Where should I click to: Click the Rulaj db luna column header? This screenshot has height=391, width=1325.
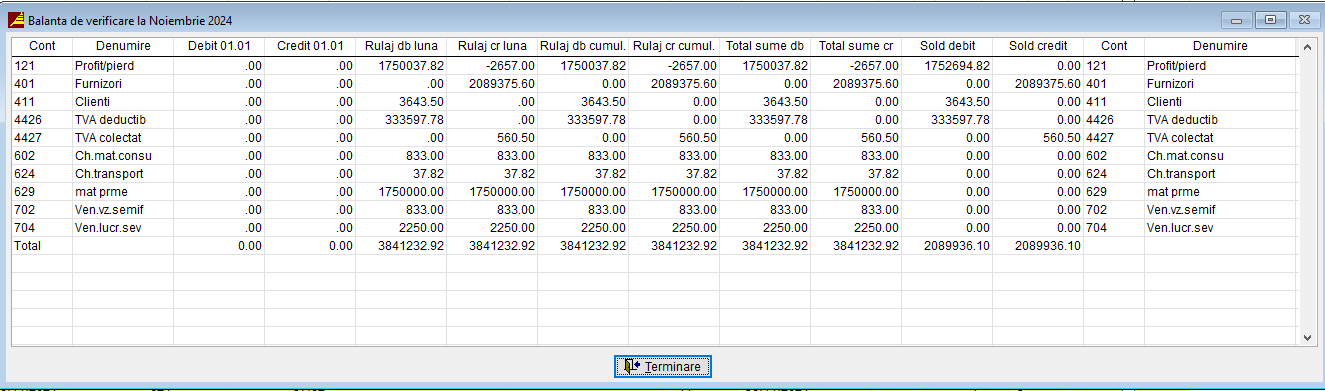point(401,46)
